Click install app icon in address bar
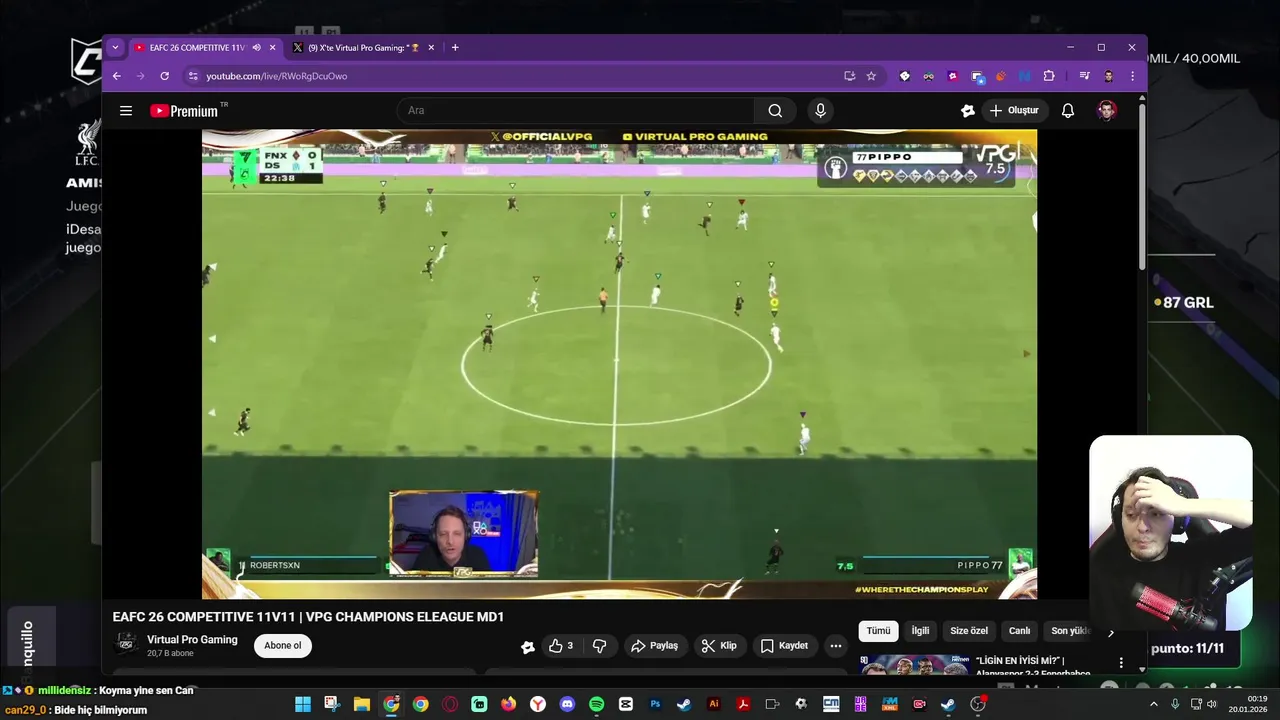Viewport: 1280px width, 720px height. pyautogui.click(x=849, y=76)
